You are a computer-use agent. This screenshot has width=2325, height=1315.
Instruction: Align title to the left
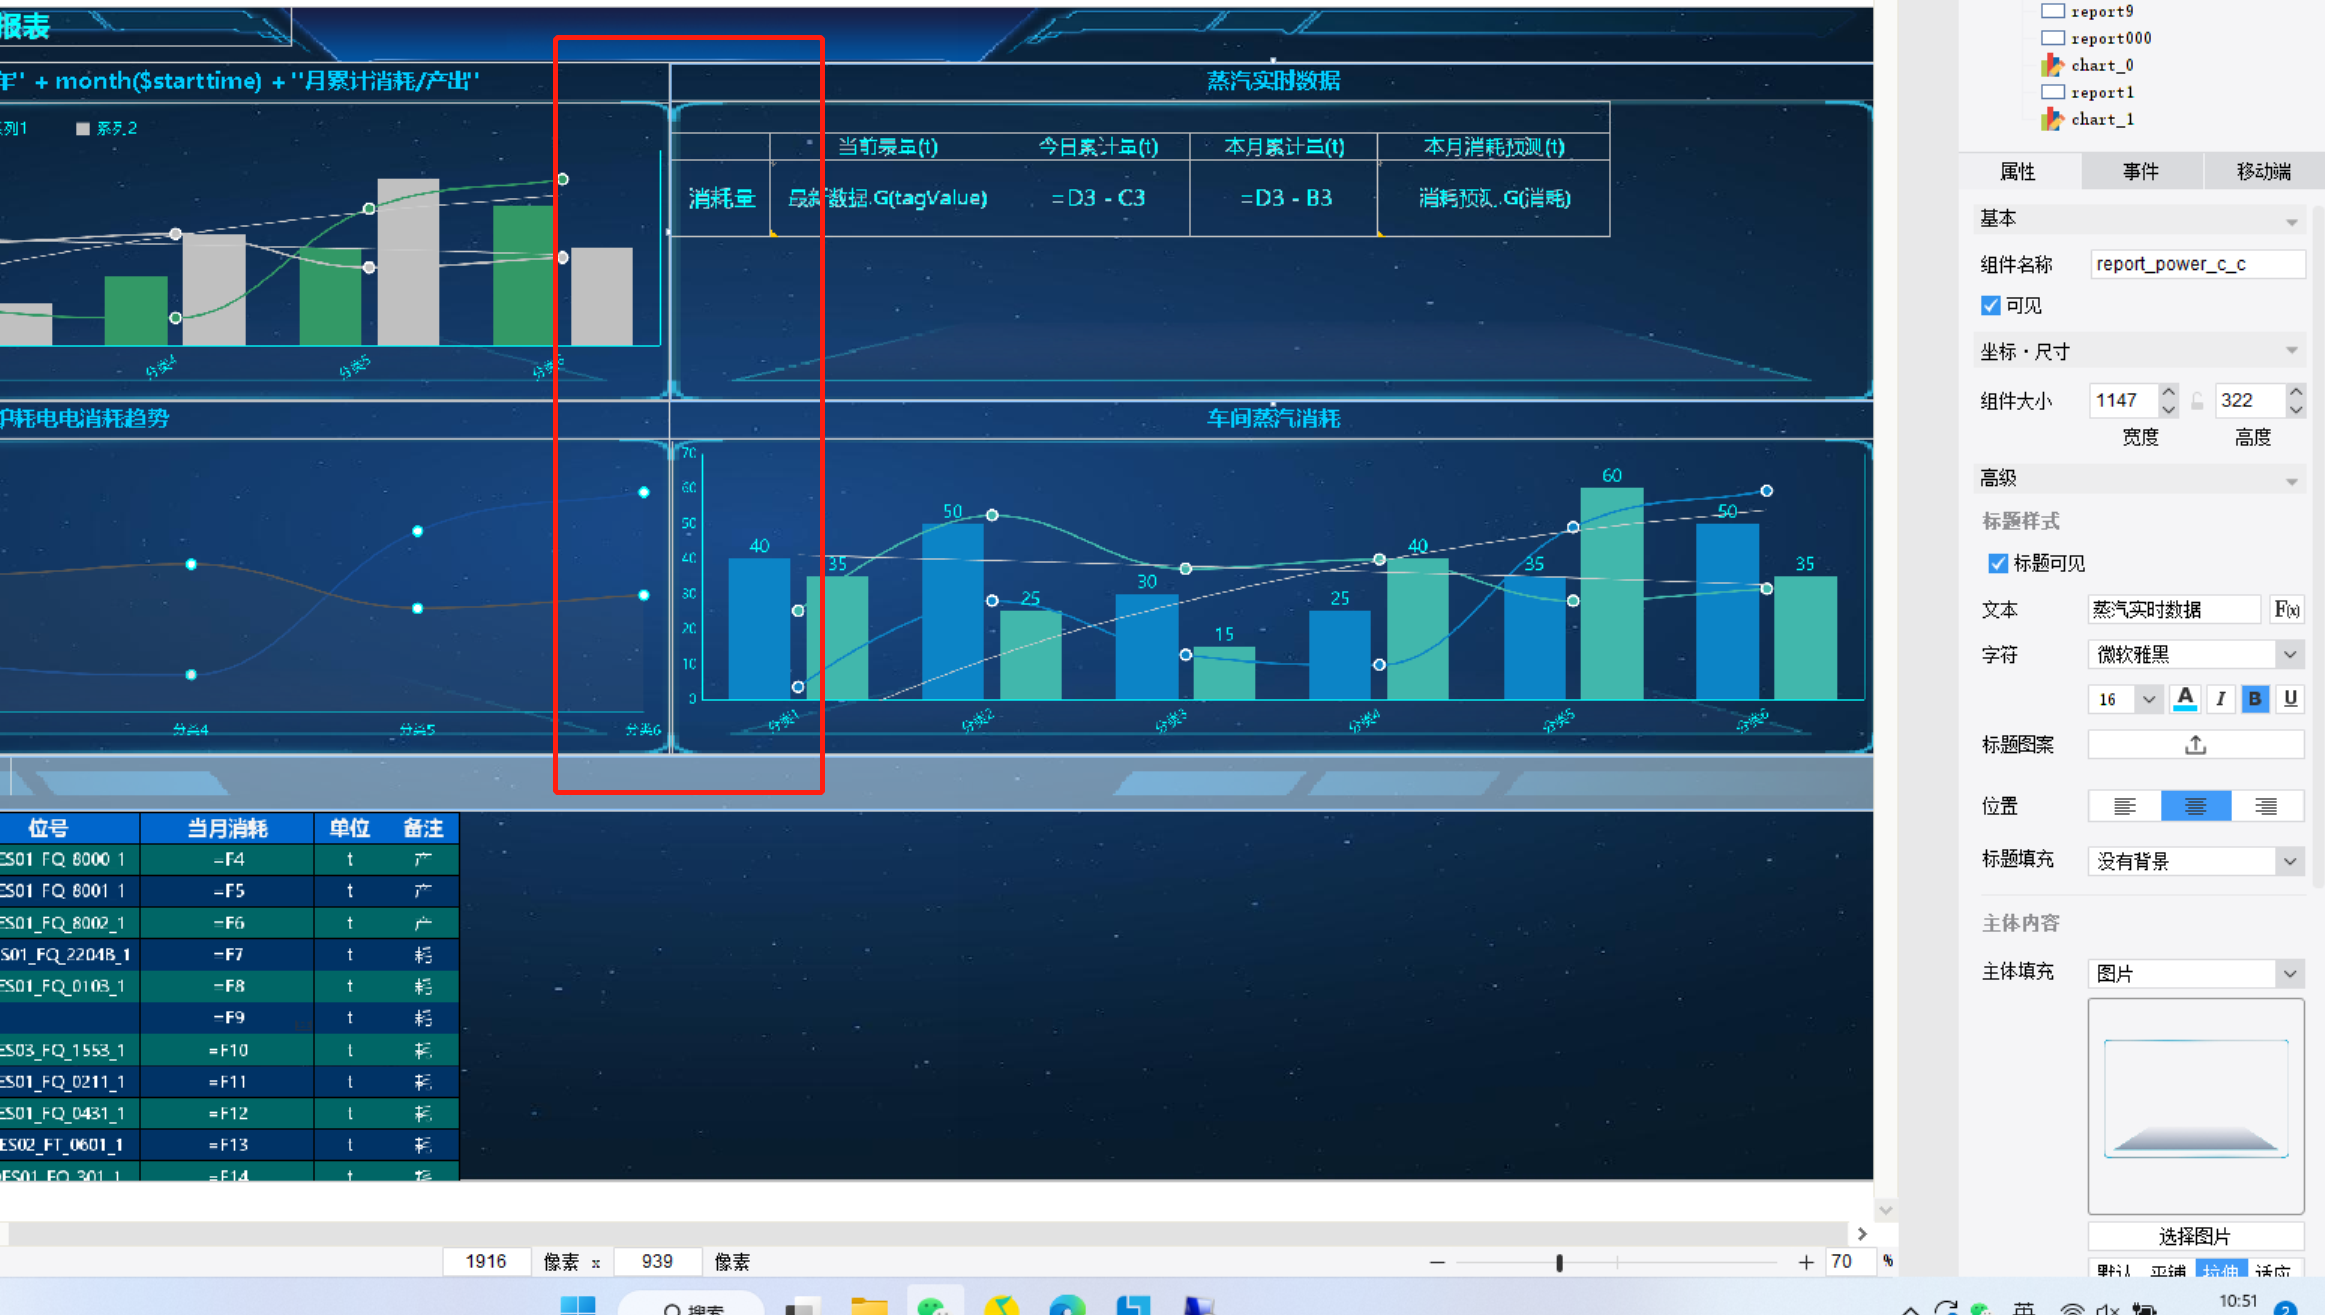point(2125,806)
